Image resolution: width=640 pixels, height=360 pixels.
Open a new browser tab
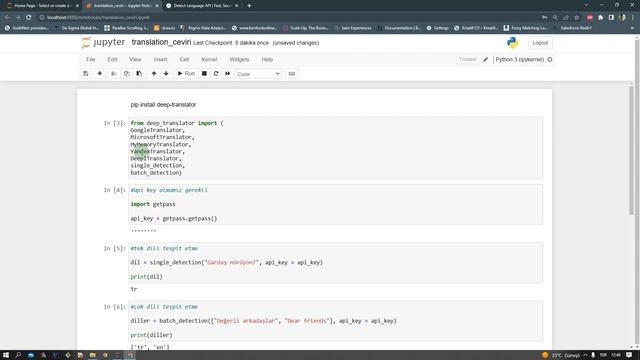click(x=249, y=6)
